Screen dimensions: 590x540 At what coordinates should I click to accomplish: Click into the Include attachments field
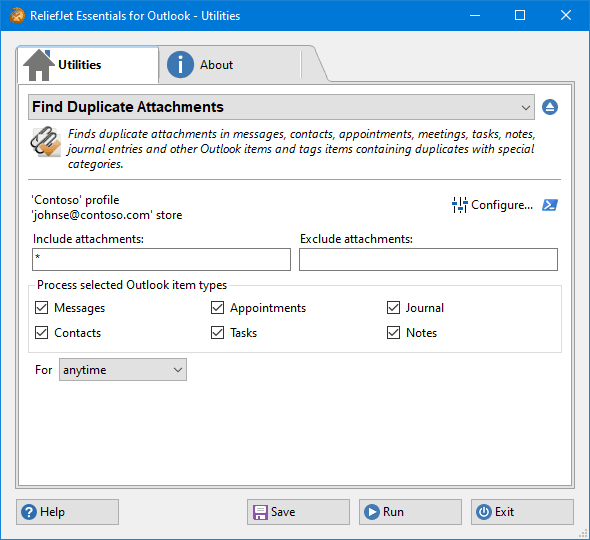click(161, 259)
